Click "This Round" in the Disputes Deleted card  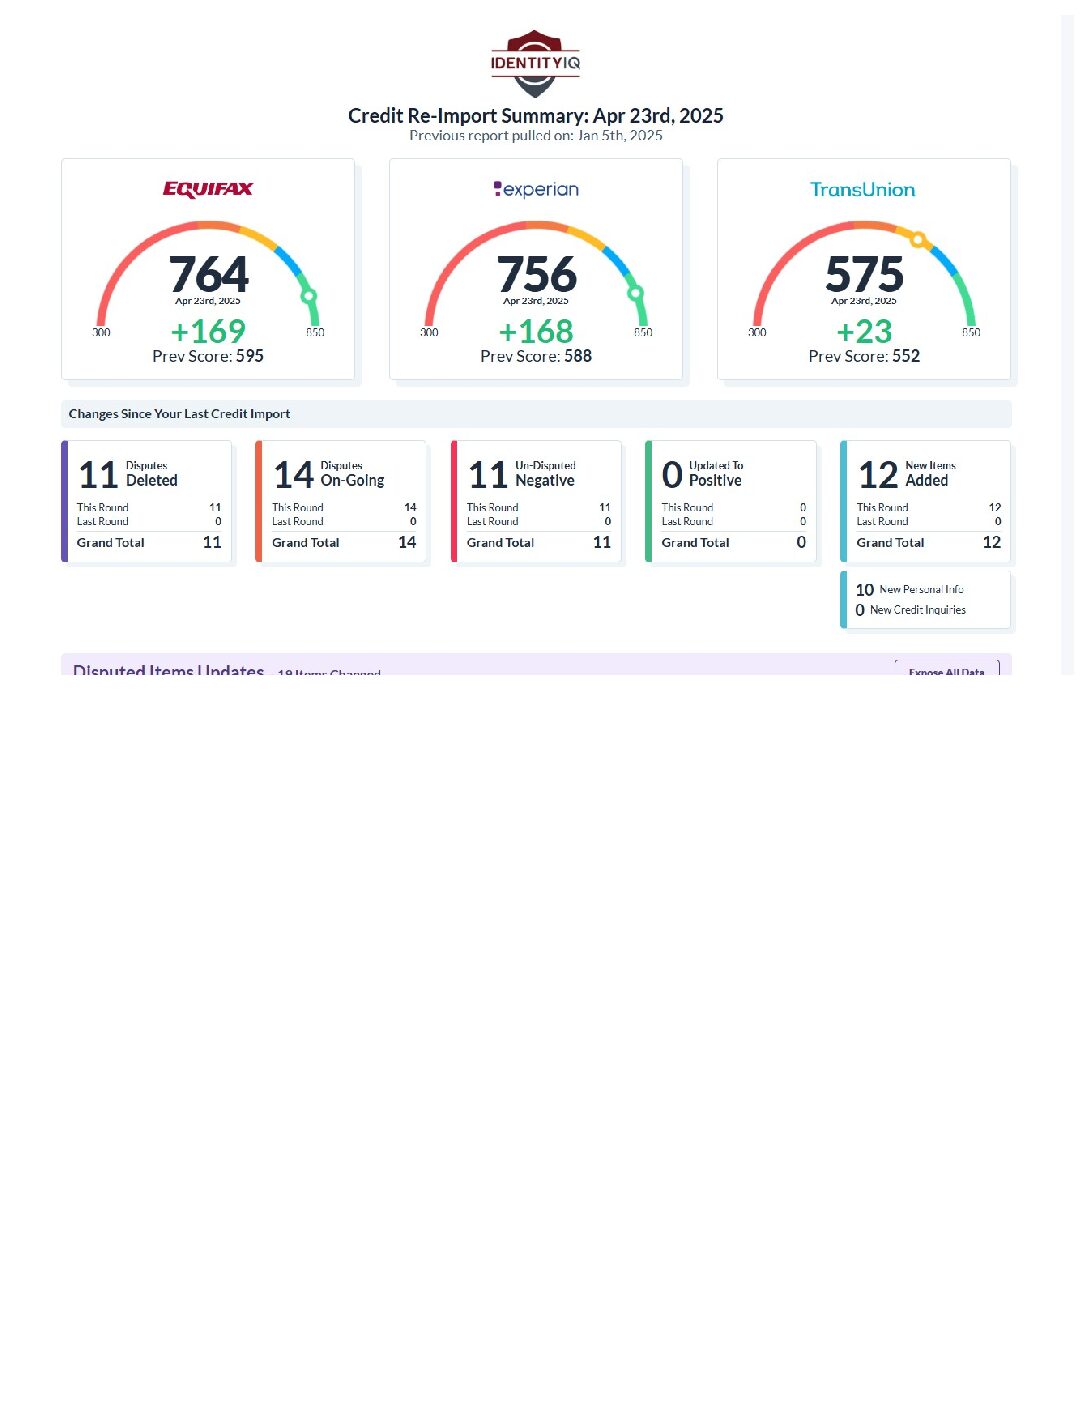click(x=103, y=507)
